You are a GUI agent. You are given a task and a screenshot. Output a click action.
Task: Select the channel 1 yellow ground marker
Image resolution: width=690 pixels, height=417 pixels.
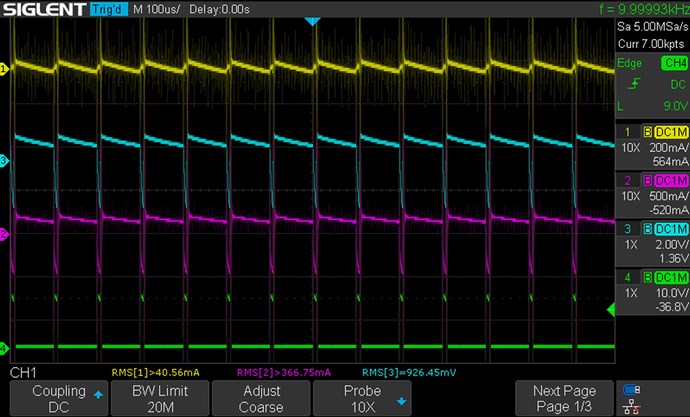point(4,69)
